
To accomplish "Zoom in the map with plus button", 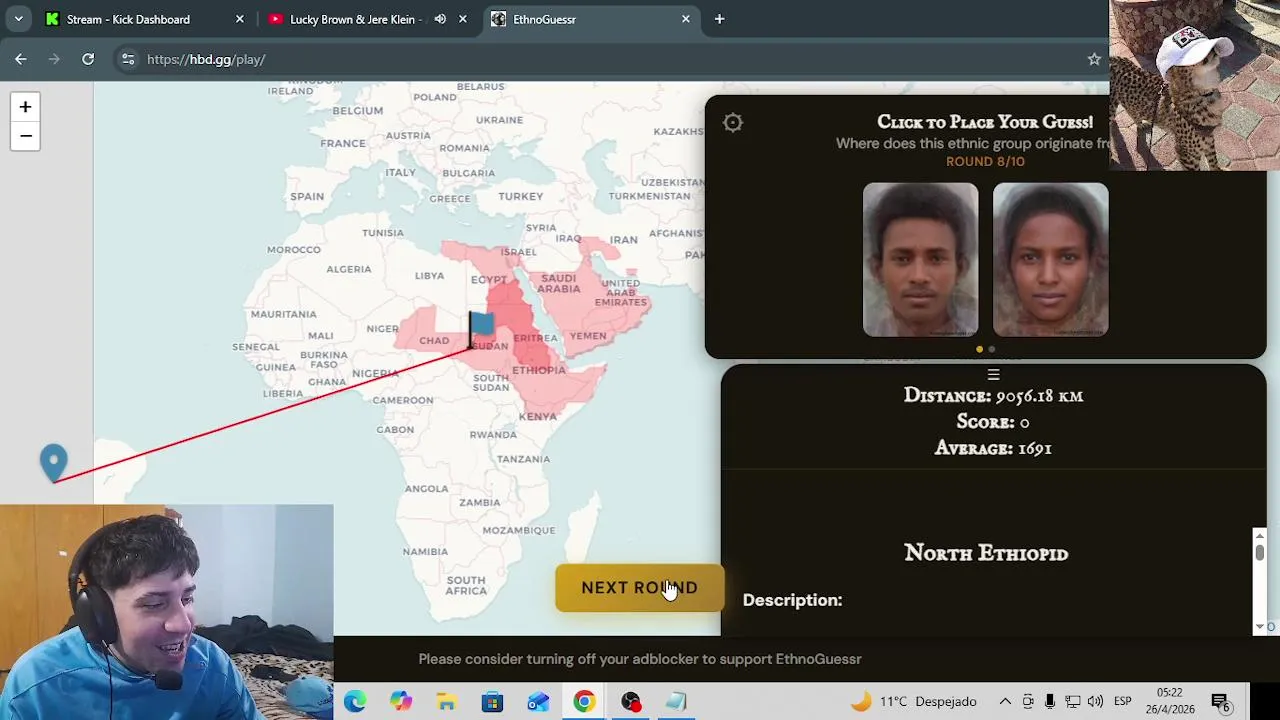I will (25, 107).
